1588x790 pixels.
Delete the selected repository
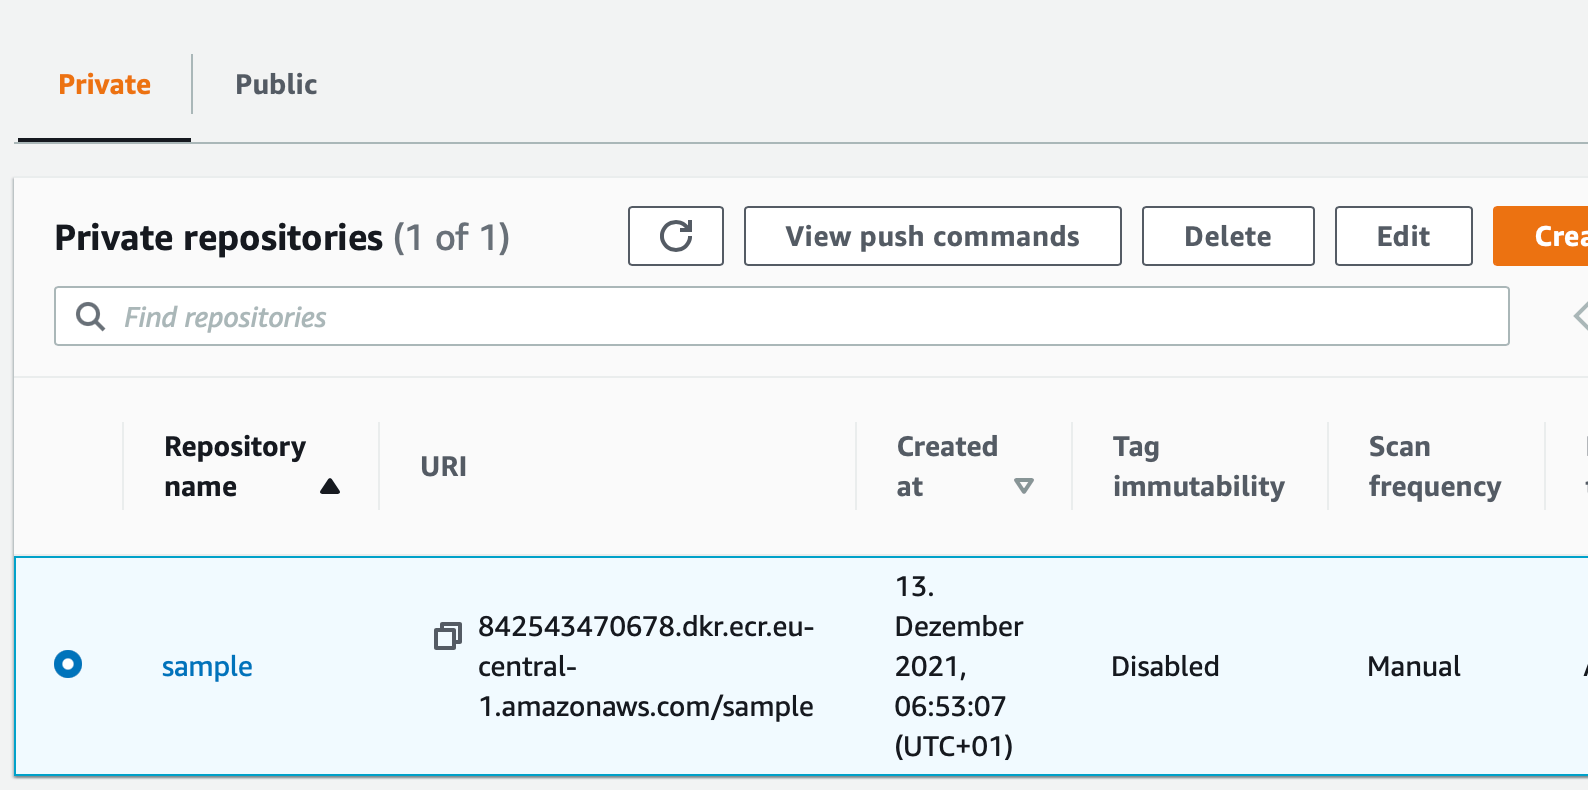[1228, 236]
